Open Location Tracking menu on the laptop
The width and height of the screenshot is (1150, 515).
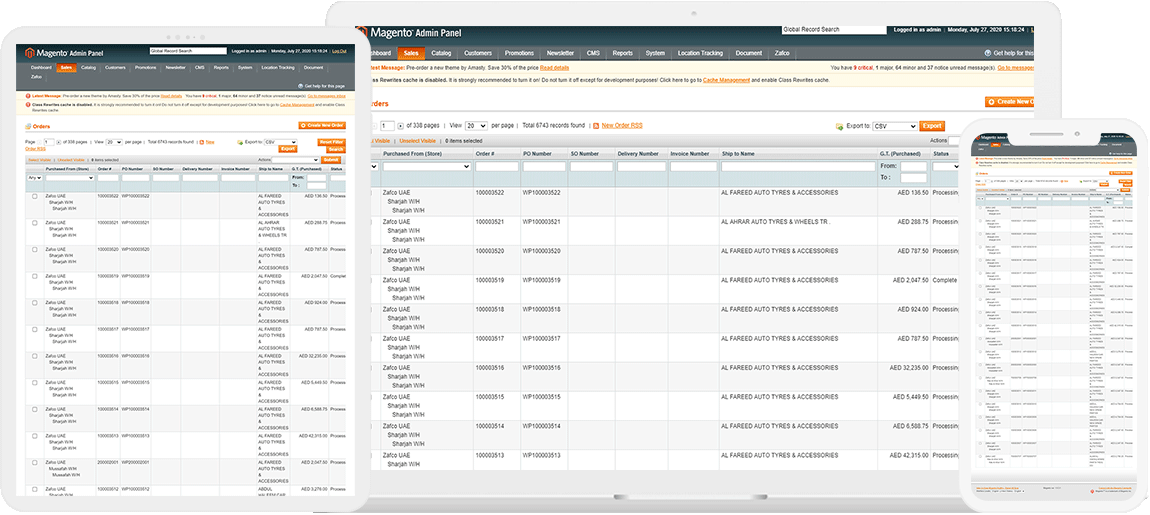700,54
